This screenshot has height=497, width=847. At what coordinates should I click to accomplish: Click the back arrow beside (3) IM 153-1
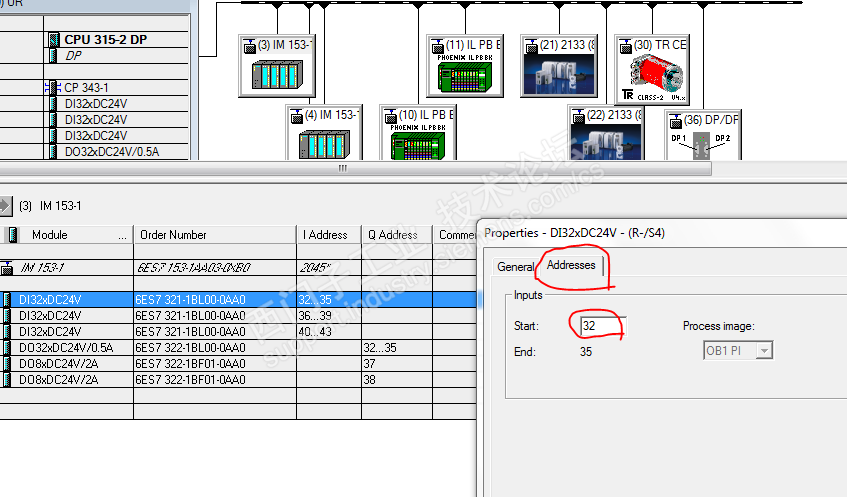click(x=5, y=206)
